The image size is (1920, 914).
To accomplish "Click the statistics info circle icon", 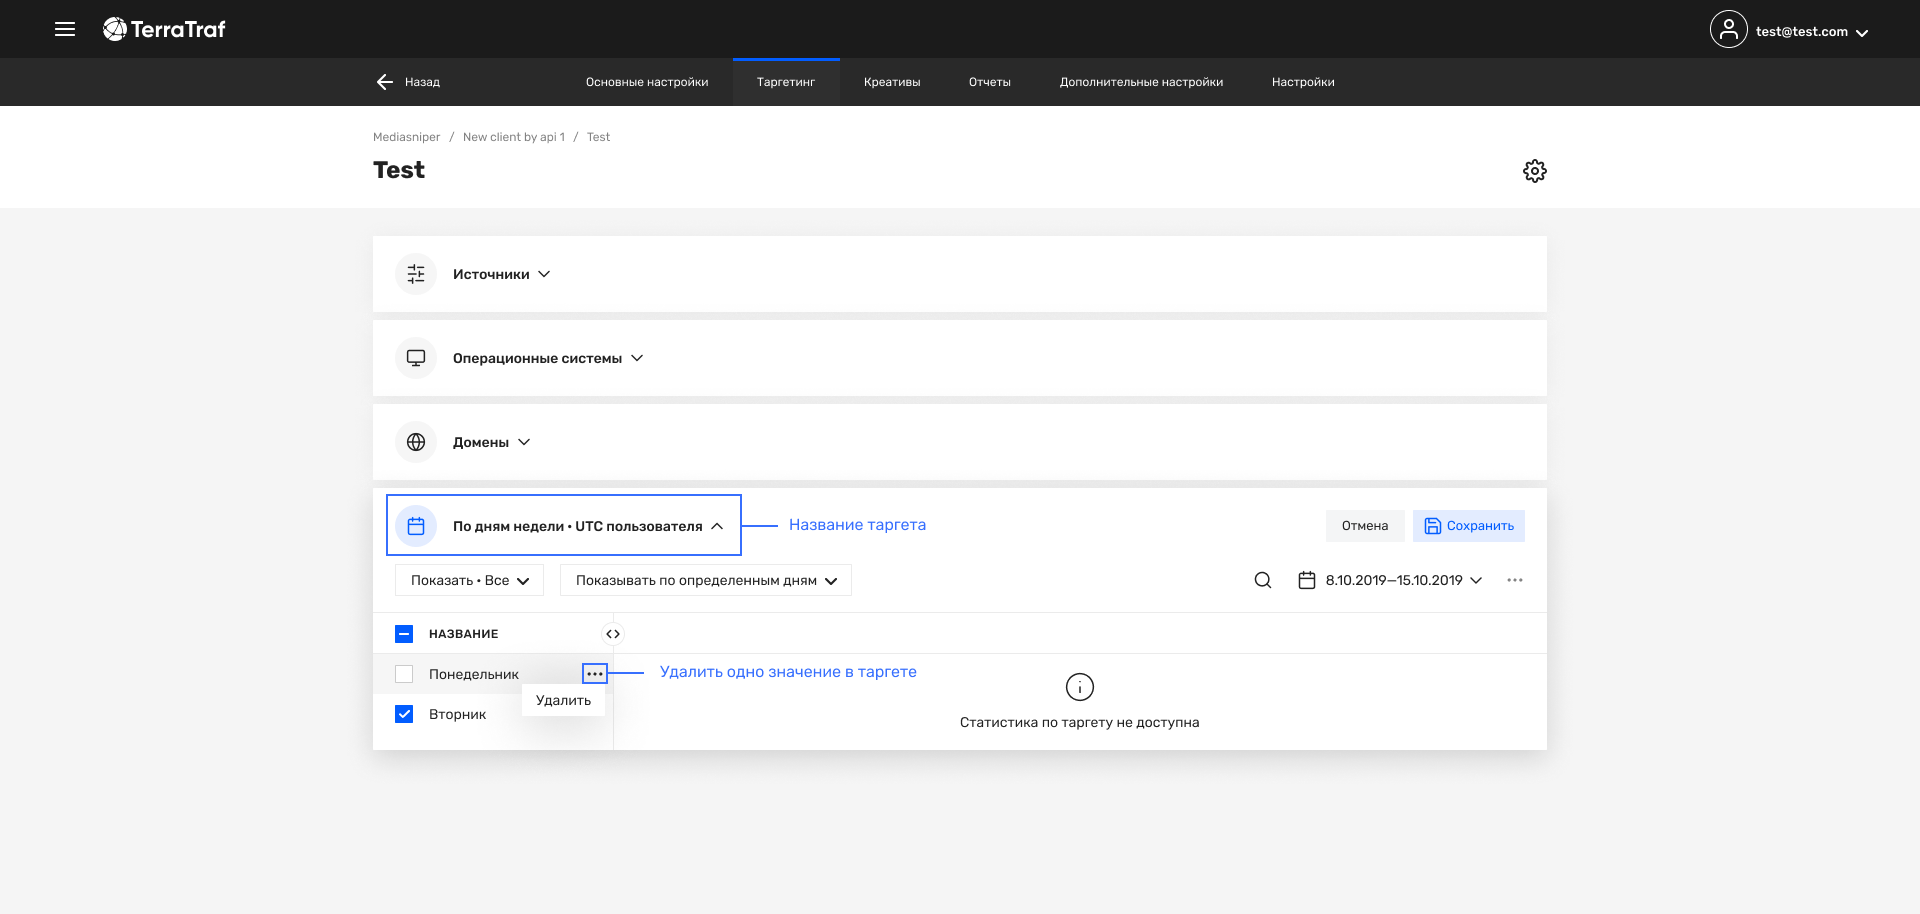I will (x=1080, y=687).
